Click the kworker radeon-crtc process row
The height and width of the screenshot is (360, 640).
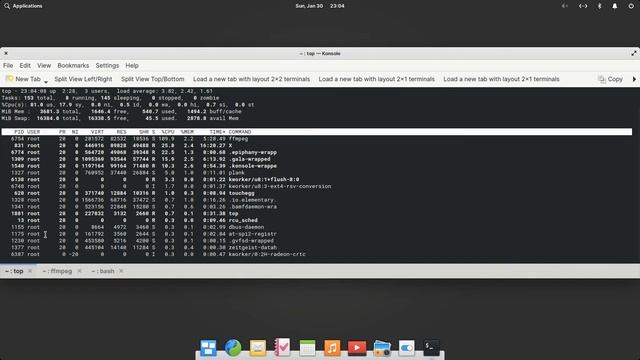pos(317,254)
